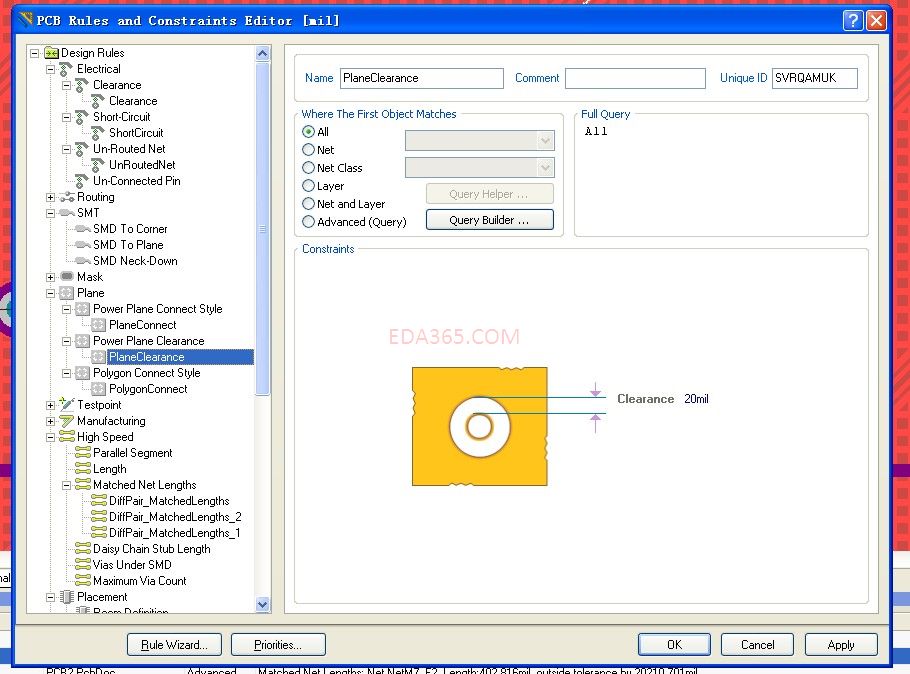This screenshot has height=674, width=910.
Task: Click the PlaneConnect rule icon
Action: (99, 325)
